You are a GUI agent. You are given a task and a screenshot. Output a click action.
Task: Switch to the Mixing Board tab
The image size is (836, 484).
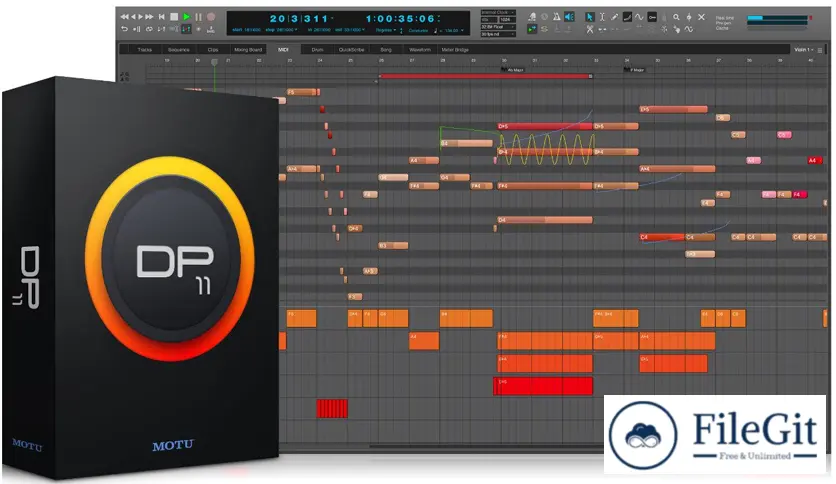[x=248, y=50]
